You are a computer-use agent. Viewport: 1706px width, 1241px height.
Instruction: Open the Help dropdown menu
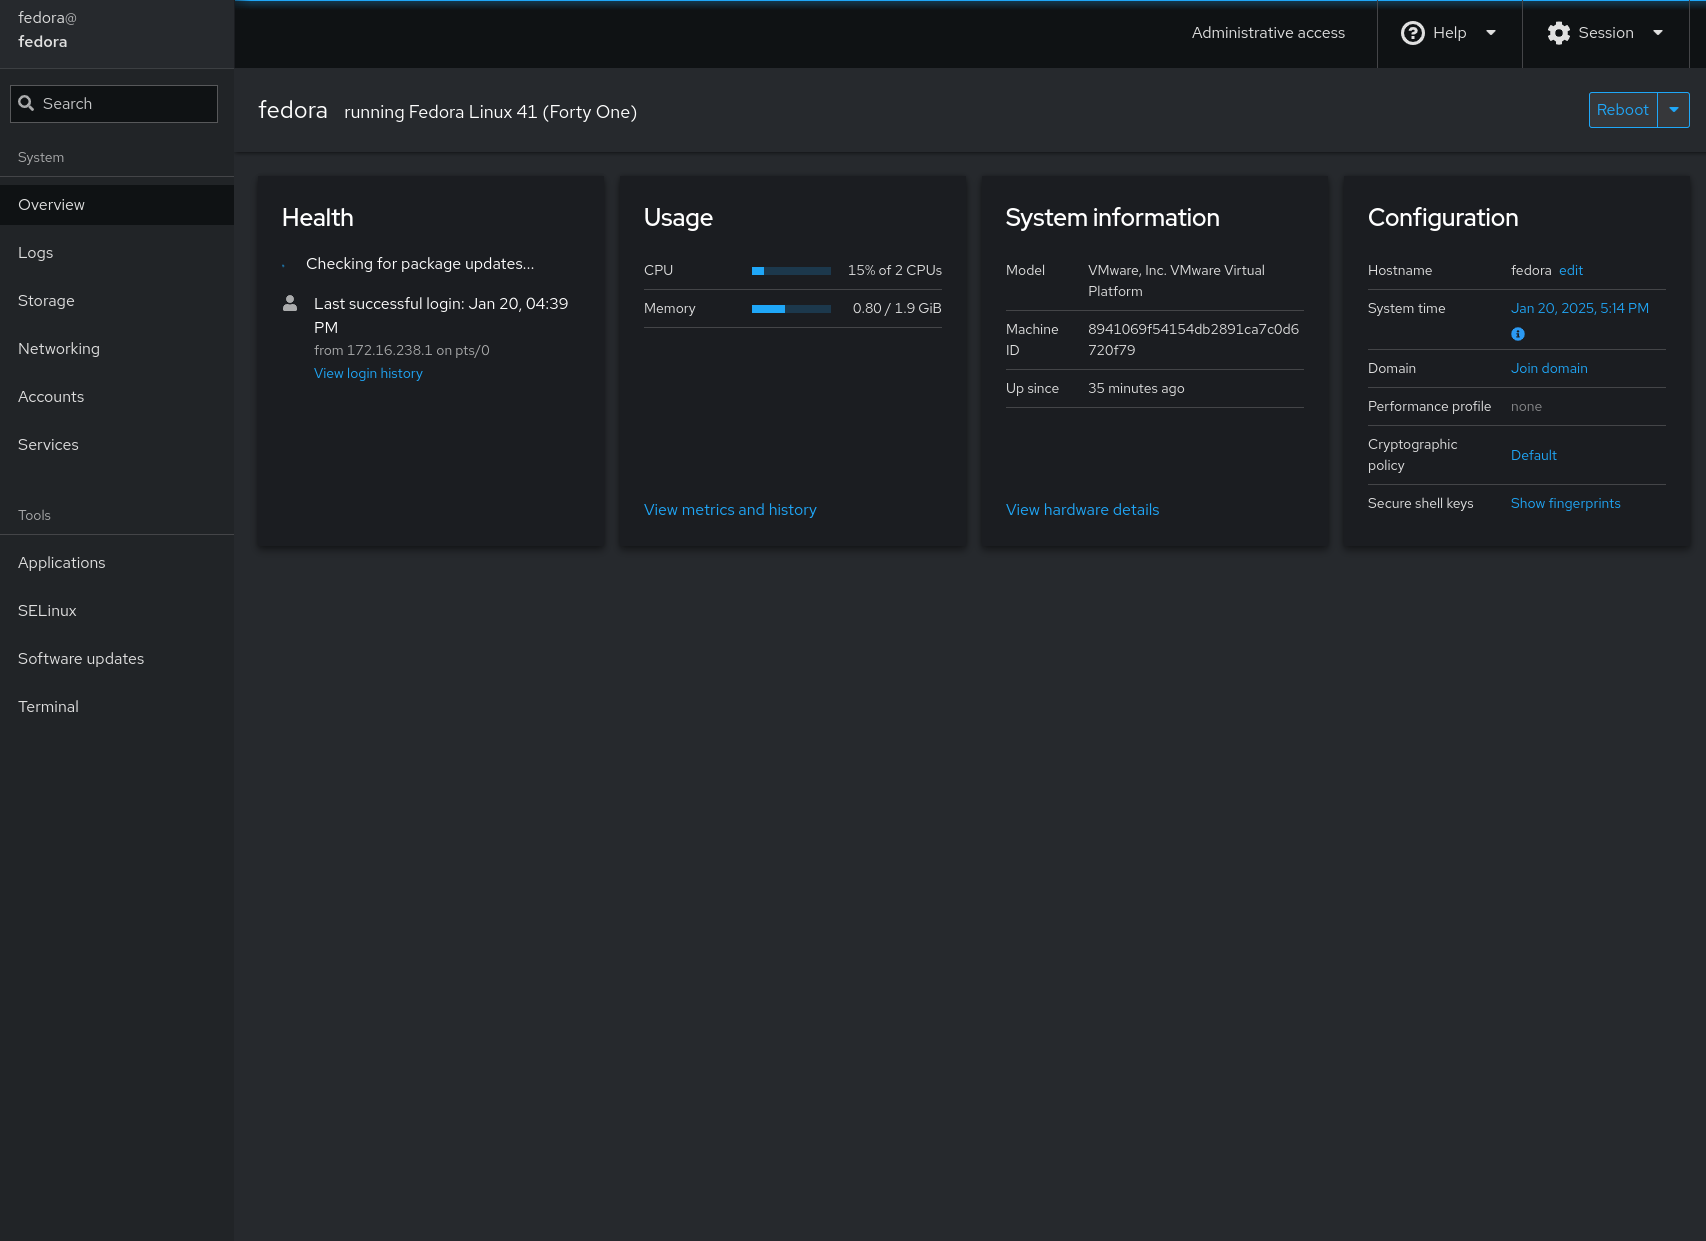point(1490,33)
